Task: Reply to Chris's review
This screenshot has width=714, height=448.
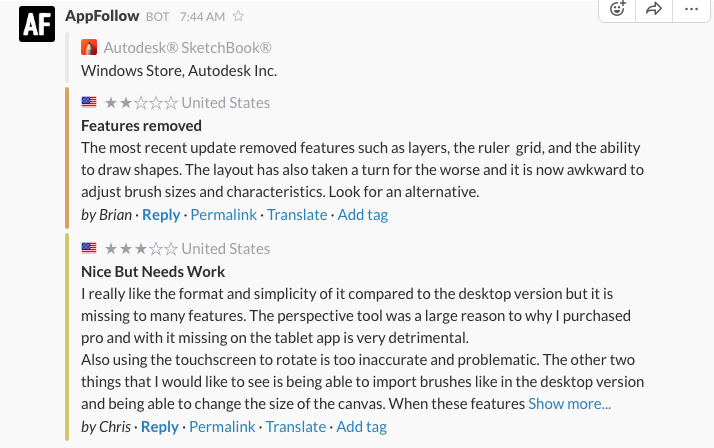Action: [160, 426]
